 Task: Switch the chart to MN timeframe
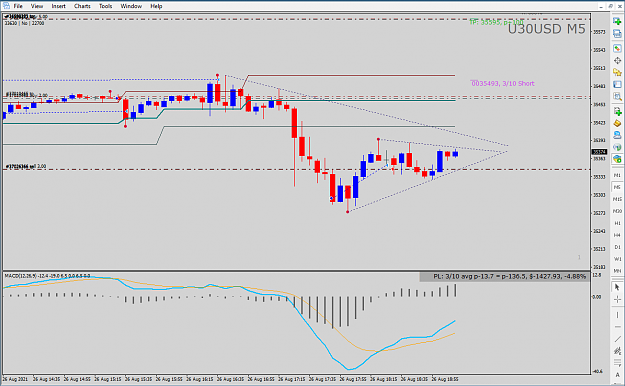[617, 271]
